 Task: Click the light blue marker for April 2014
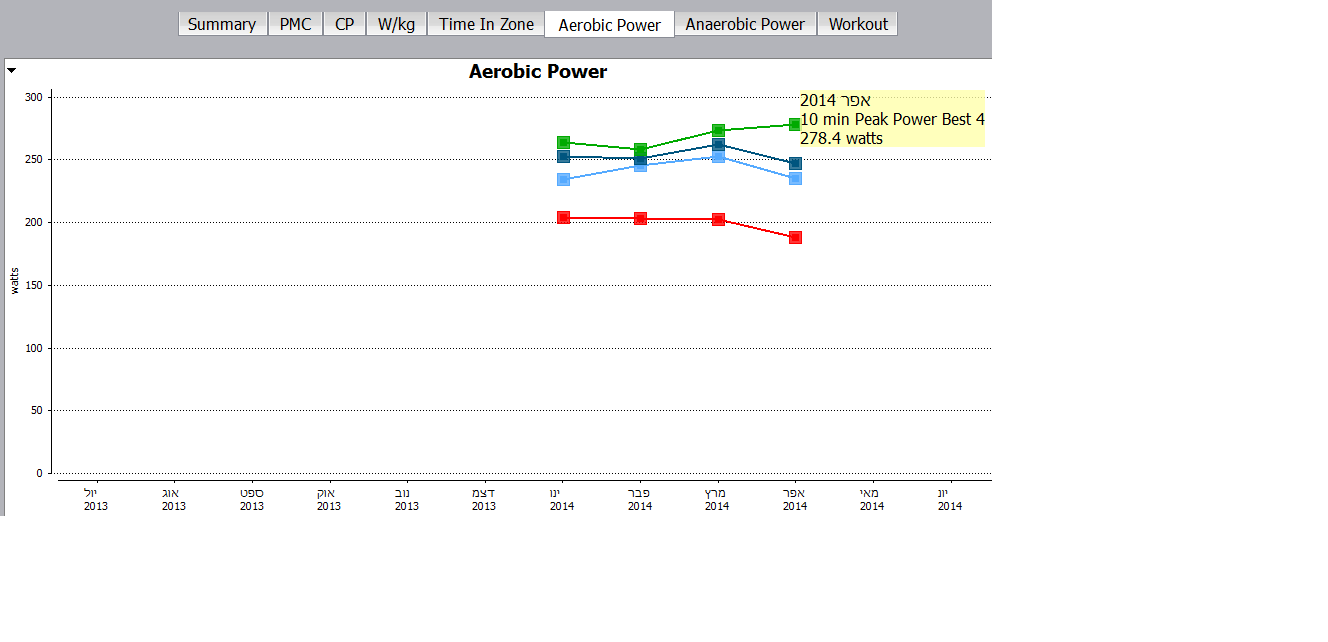795,178
